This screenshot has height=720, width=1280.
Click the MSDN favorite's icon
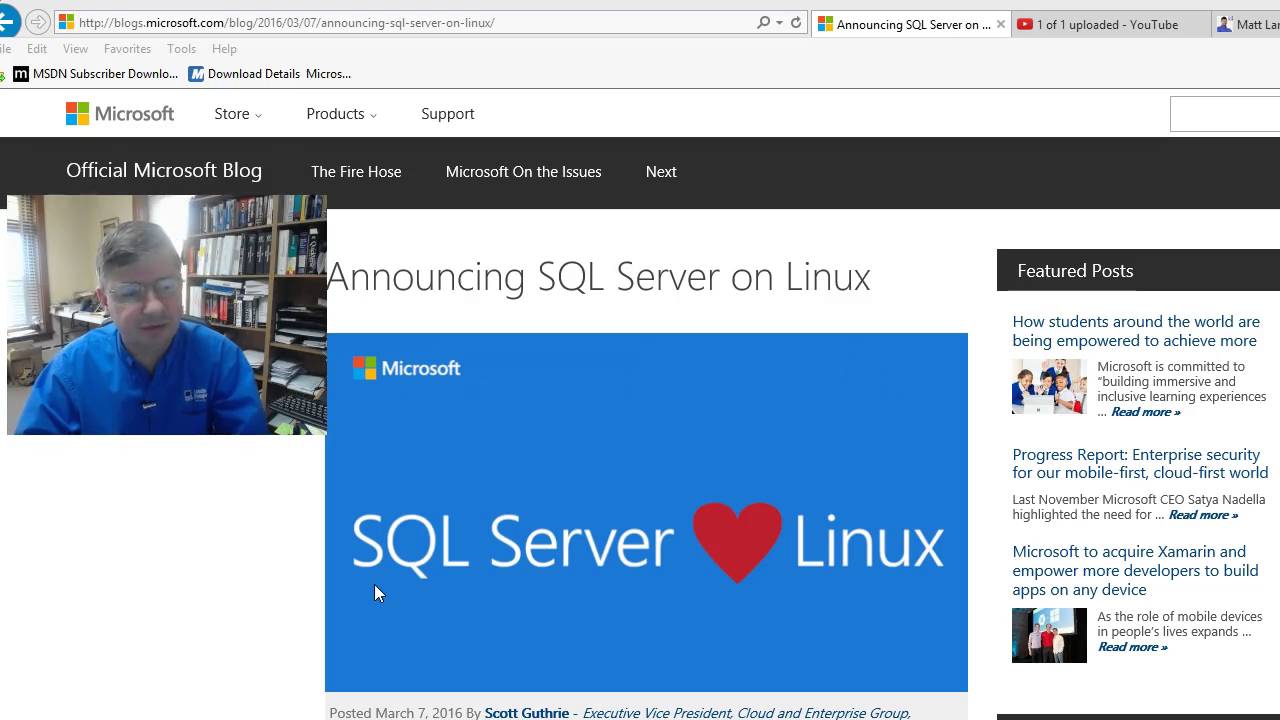point(21,74)
